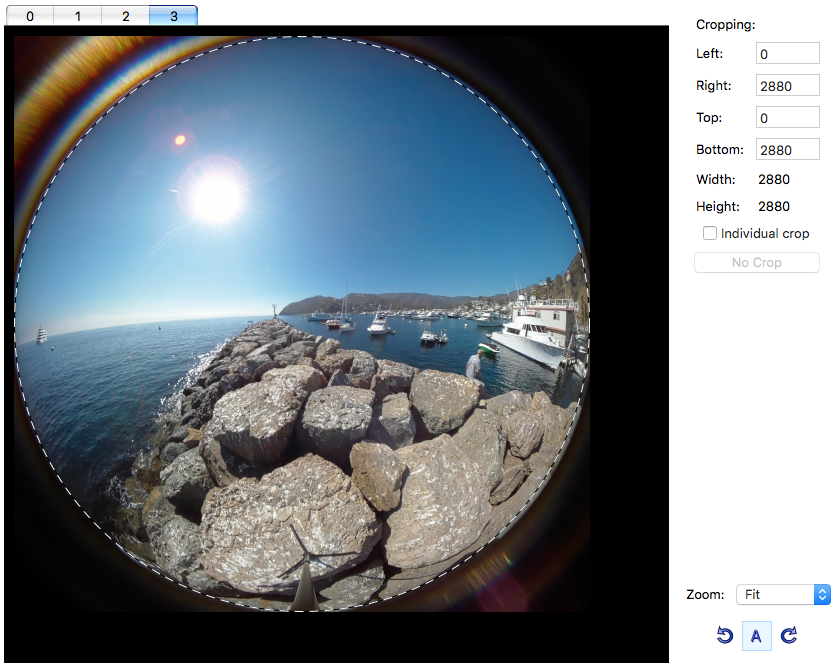The width and height of the screenshot is (839, 671).
Task: Click the Cropping: heading label
Action: click(x=726, y=25)
